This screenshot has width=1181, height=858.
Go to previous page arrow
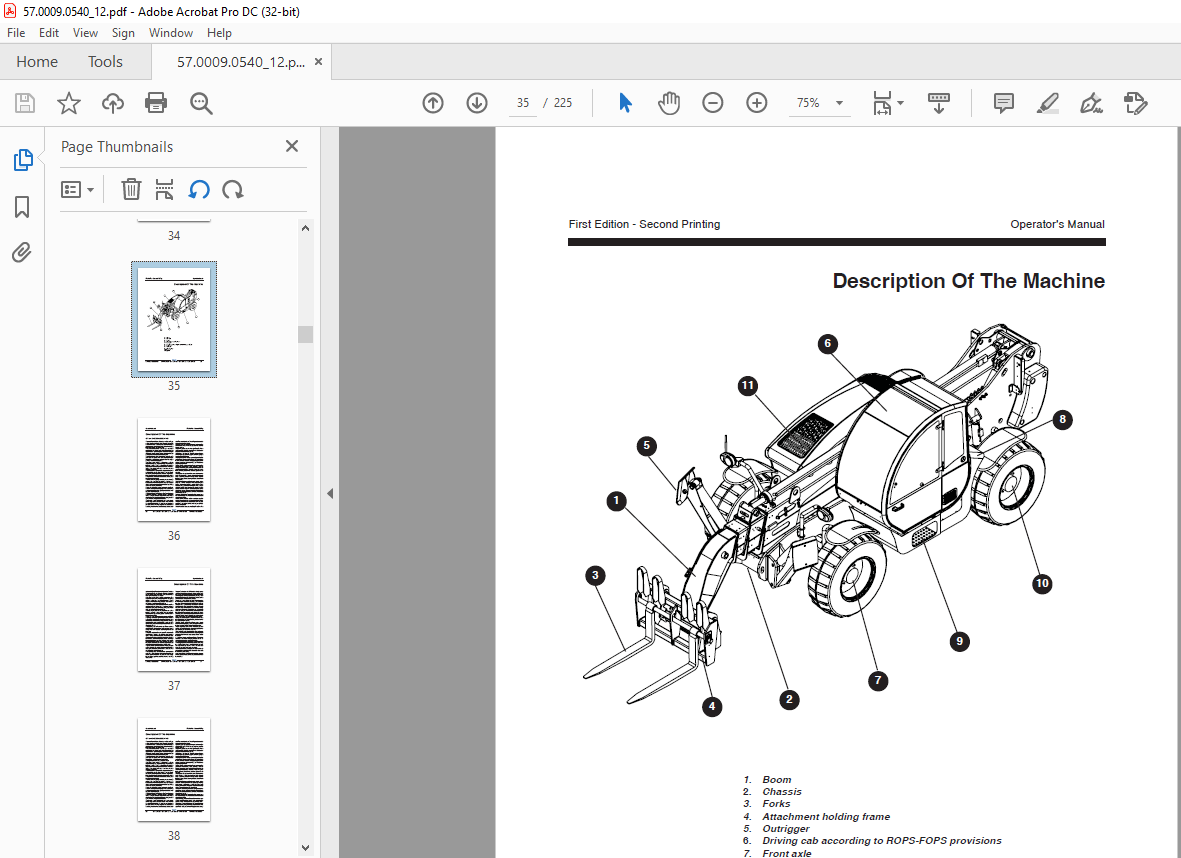coord(433,102)
